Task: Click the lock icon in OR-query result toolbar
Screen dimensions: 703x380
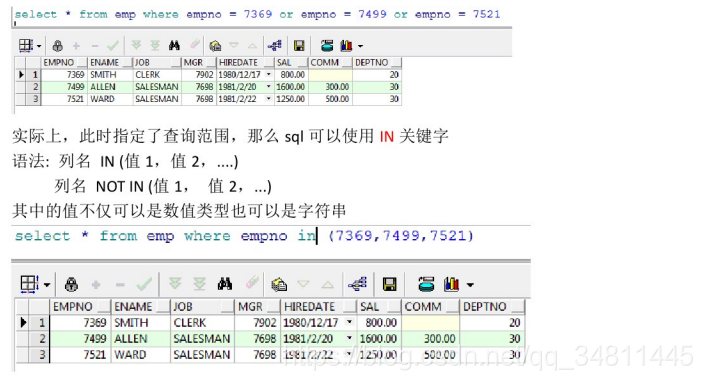Action: [57, 46]
